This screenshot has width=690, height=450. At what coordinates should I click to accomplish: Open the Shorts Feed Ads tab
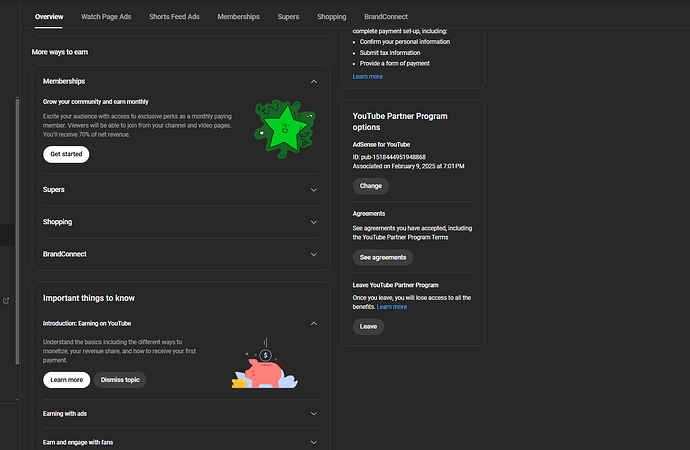point(174,17)
